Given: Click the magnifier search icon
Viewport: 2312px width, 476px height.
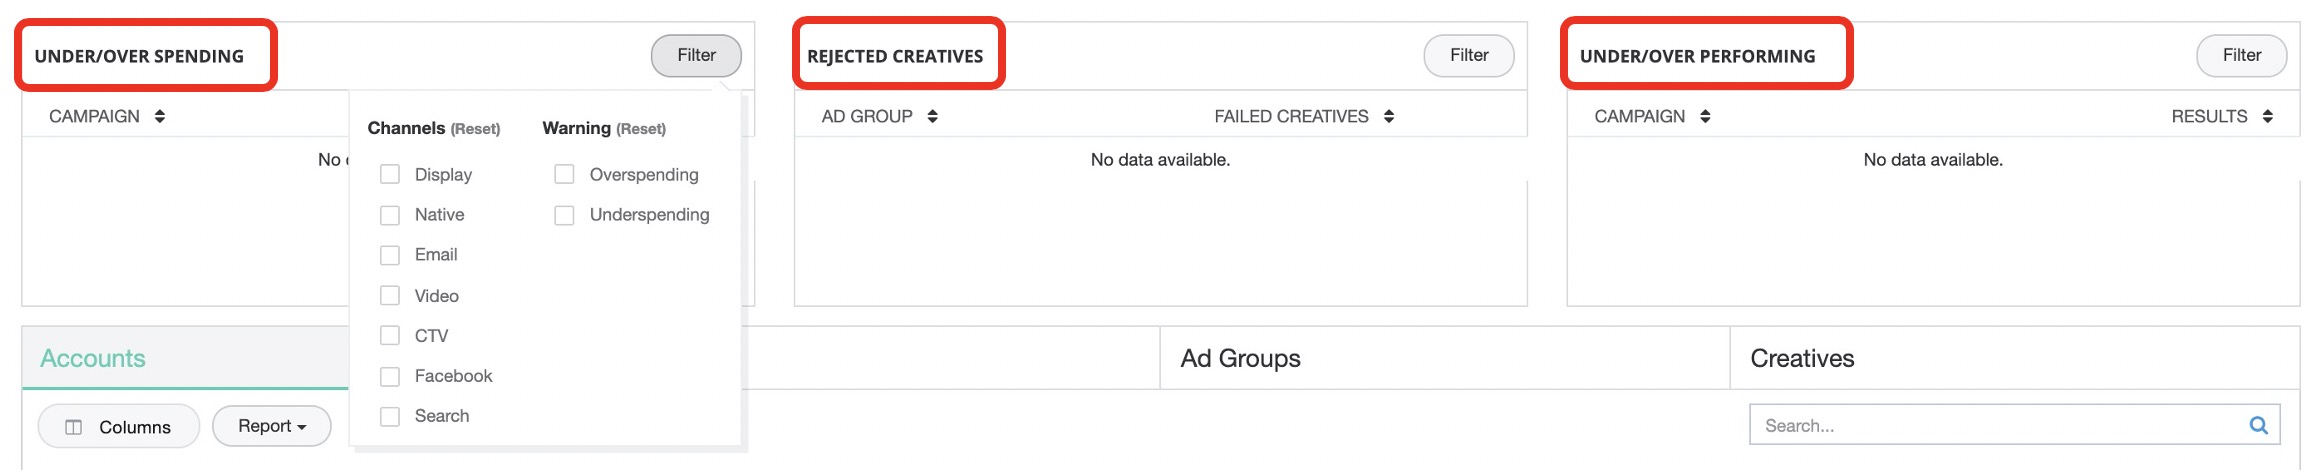Looking at the screenshot, I should 2258,425.
